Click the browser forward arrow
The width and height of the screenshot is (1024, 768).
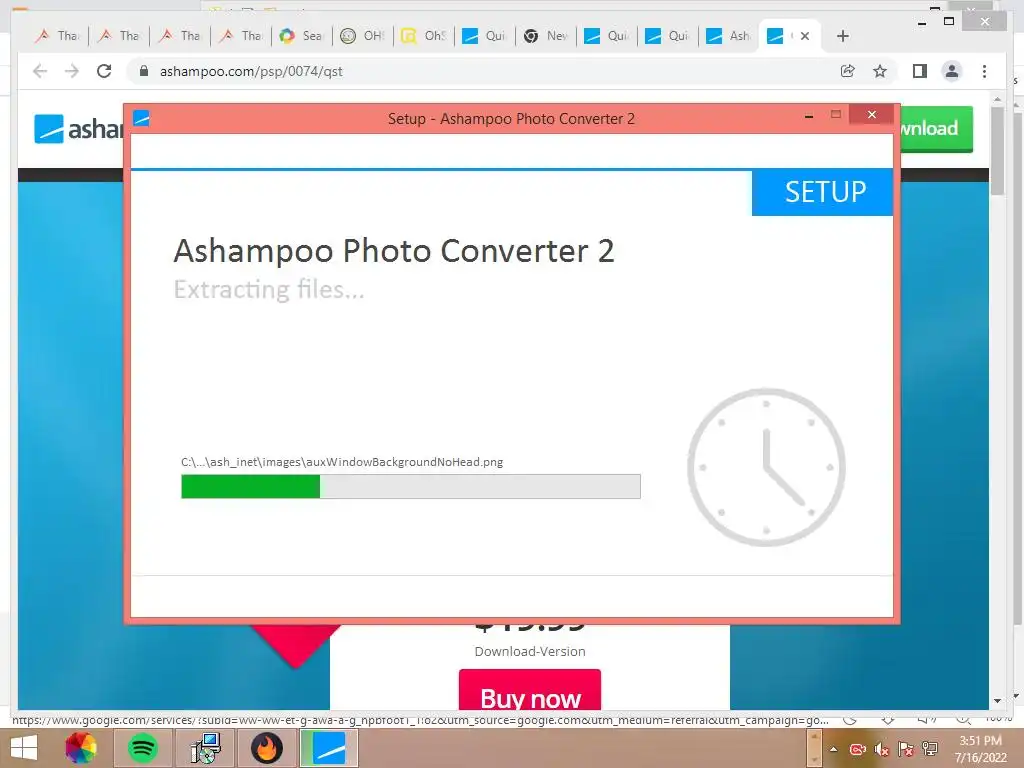point(72,71)
